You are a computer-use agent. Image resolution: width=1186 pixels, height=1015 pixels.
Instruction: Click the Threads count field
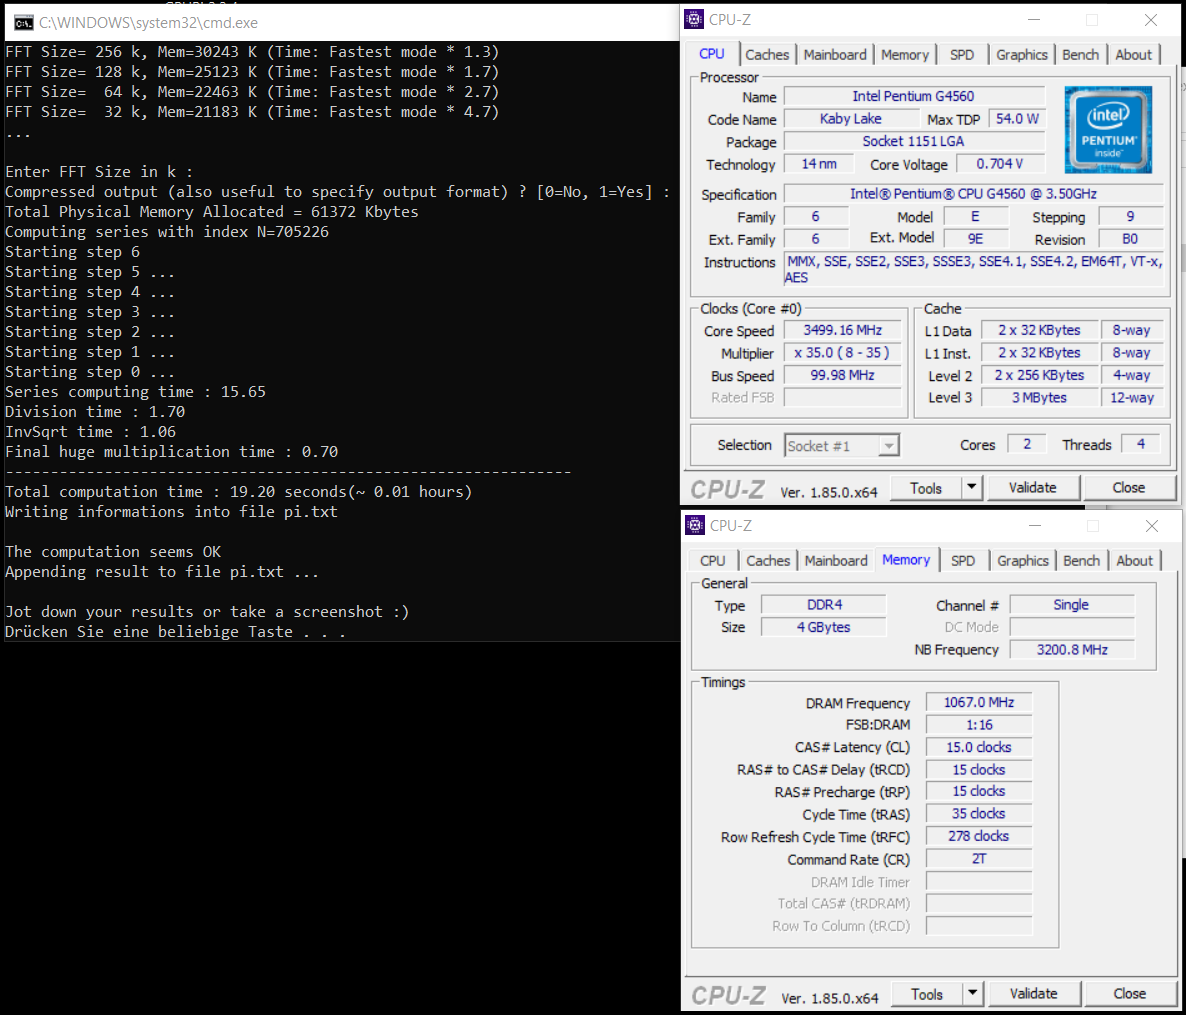click(1141, 445)
